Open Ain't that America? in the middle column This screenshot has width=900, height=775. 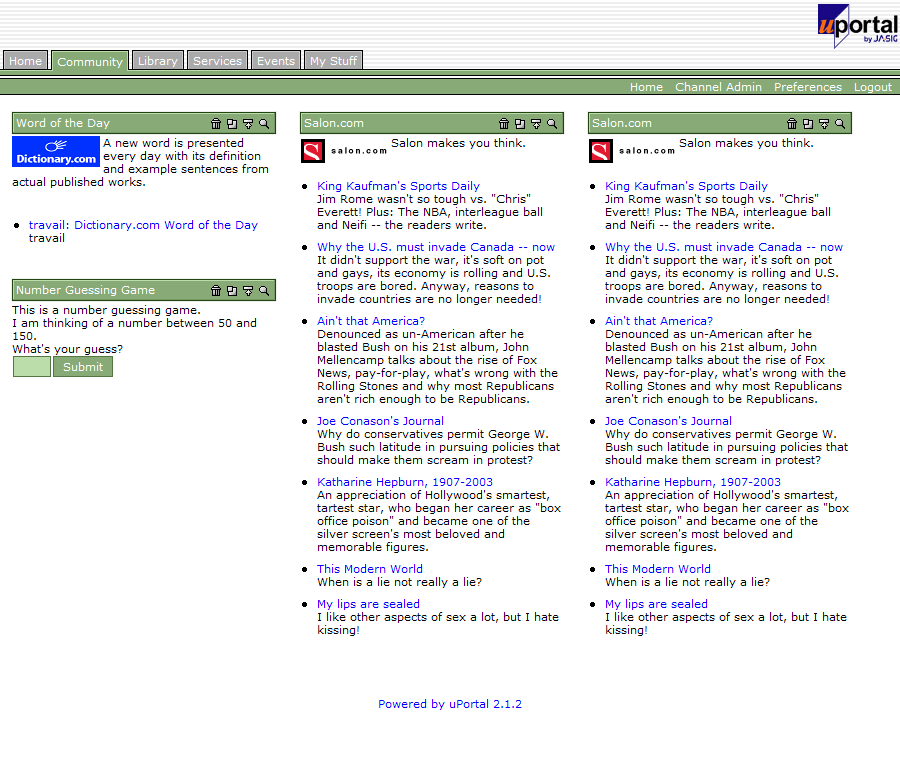coord(371,321)
